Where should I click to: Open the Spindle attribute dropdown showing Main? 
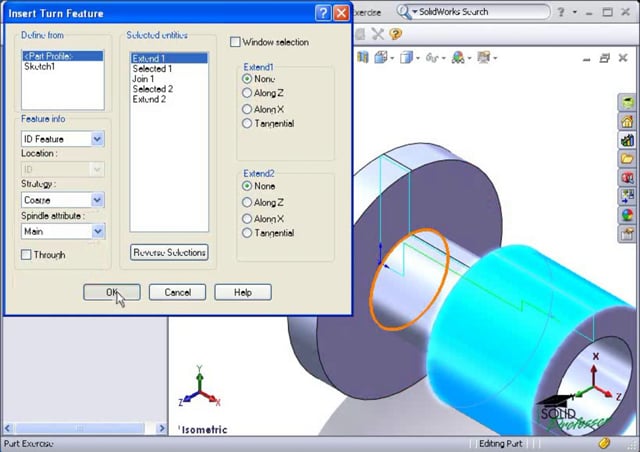97,232
